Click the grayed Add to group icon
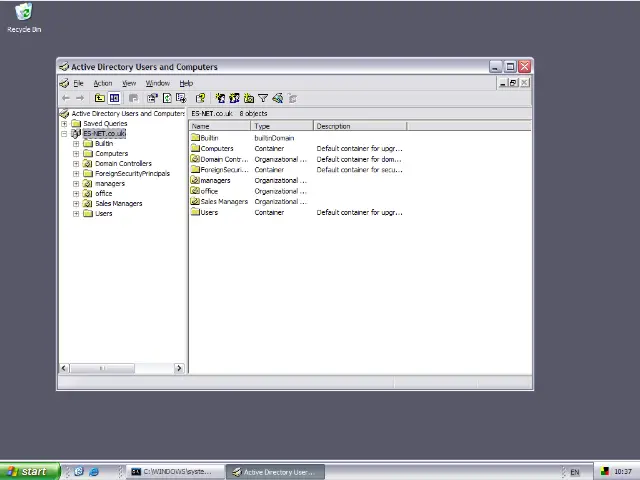 pyautogui.click(x=292, y=98)
